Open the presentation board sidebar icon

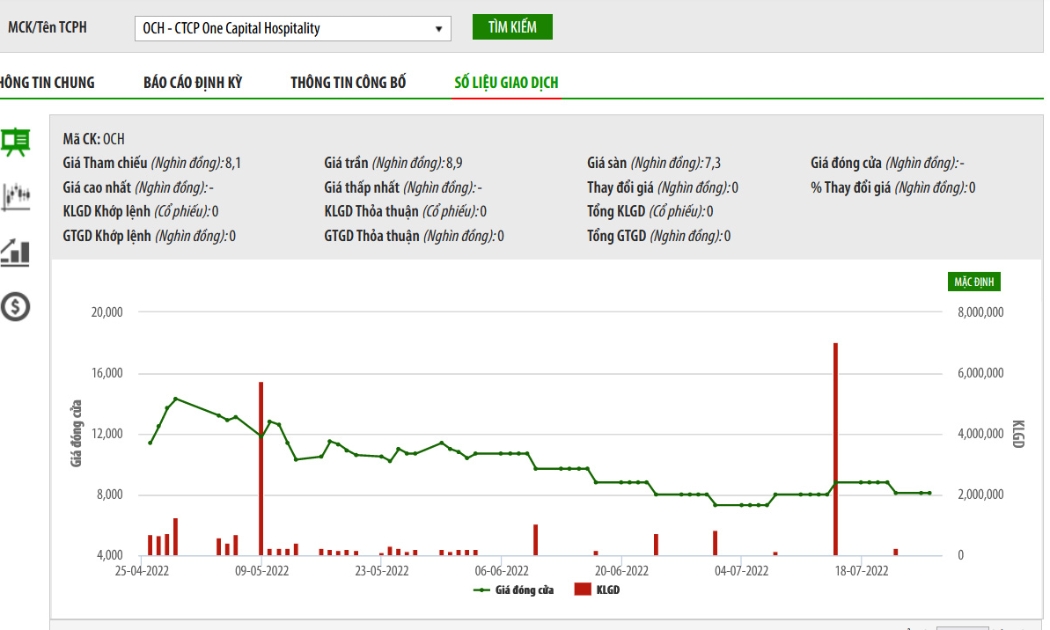tap(15, 141)
